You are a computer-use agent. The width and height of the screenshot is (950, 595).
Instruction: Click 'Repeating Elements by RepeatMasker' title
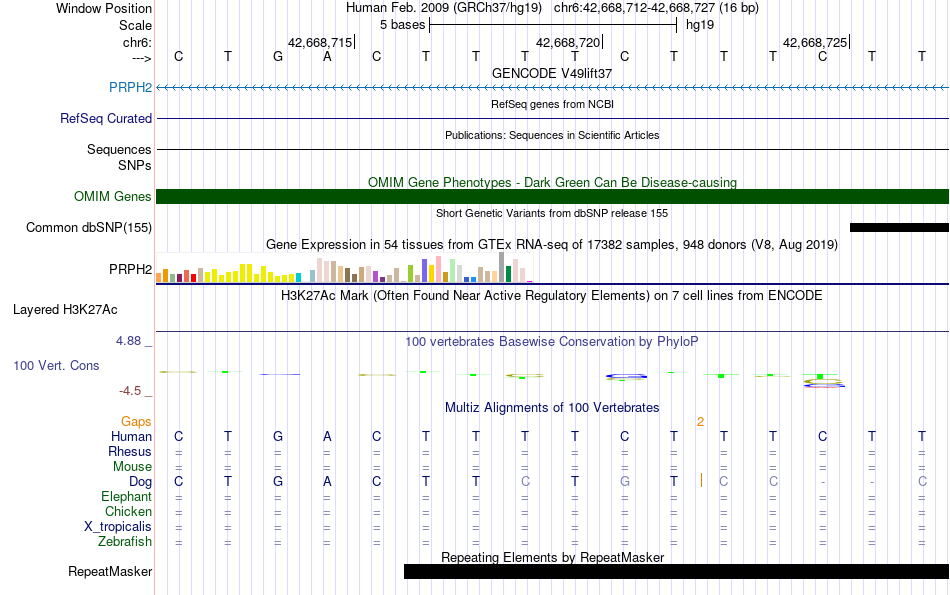point(552,557)
